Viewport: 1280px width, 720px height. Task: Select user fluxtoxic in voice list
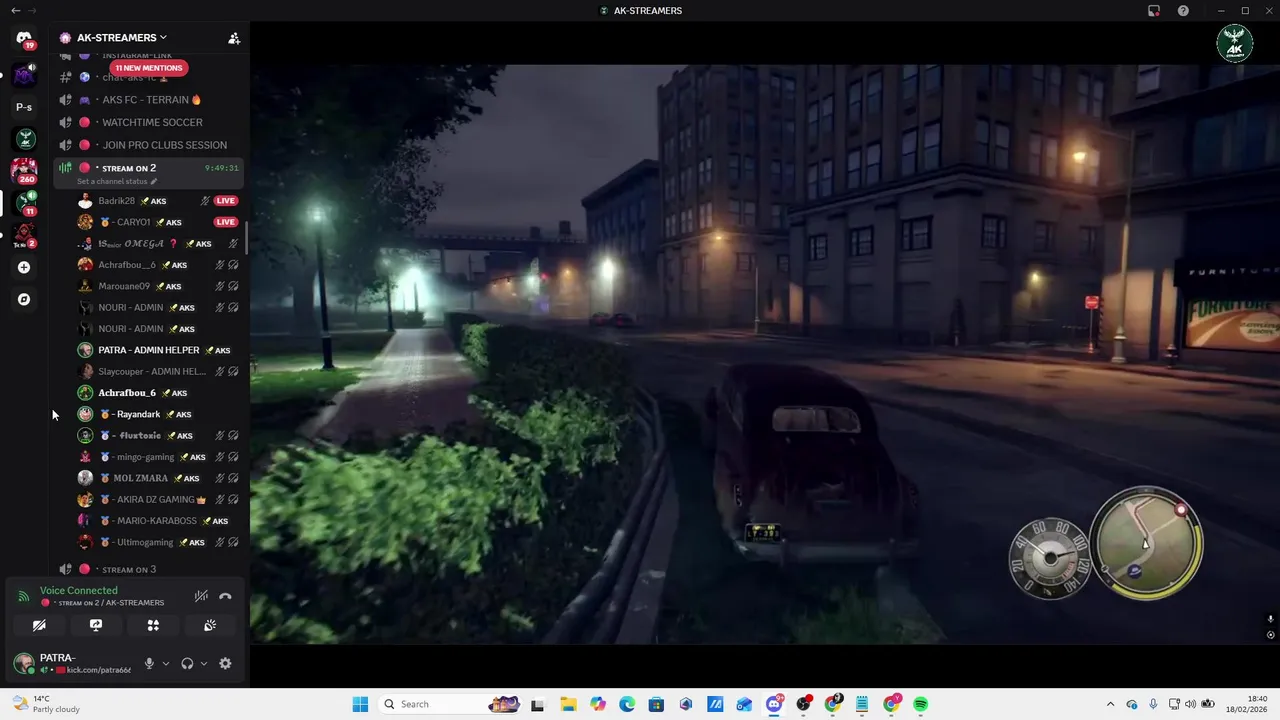click(x=158, y=435)
